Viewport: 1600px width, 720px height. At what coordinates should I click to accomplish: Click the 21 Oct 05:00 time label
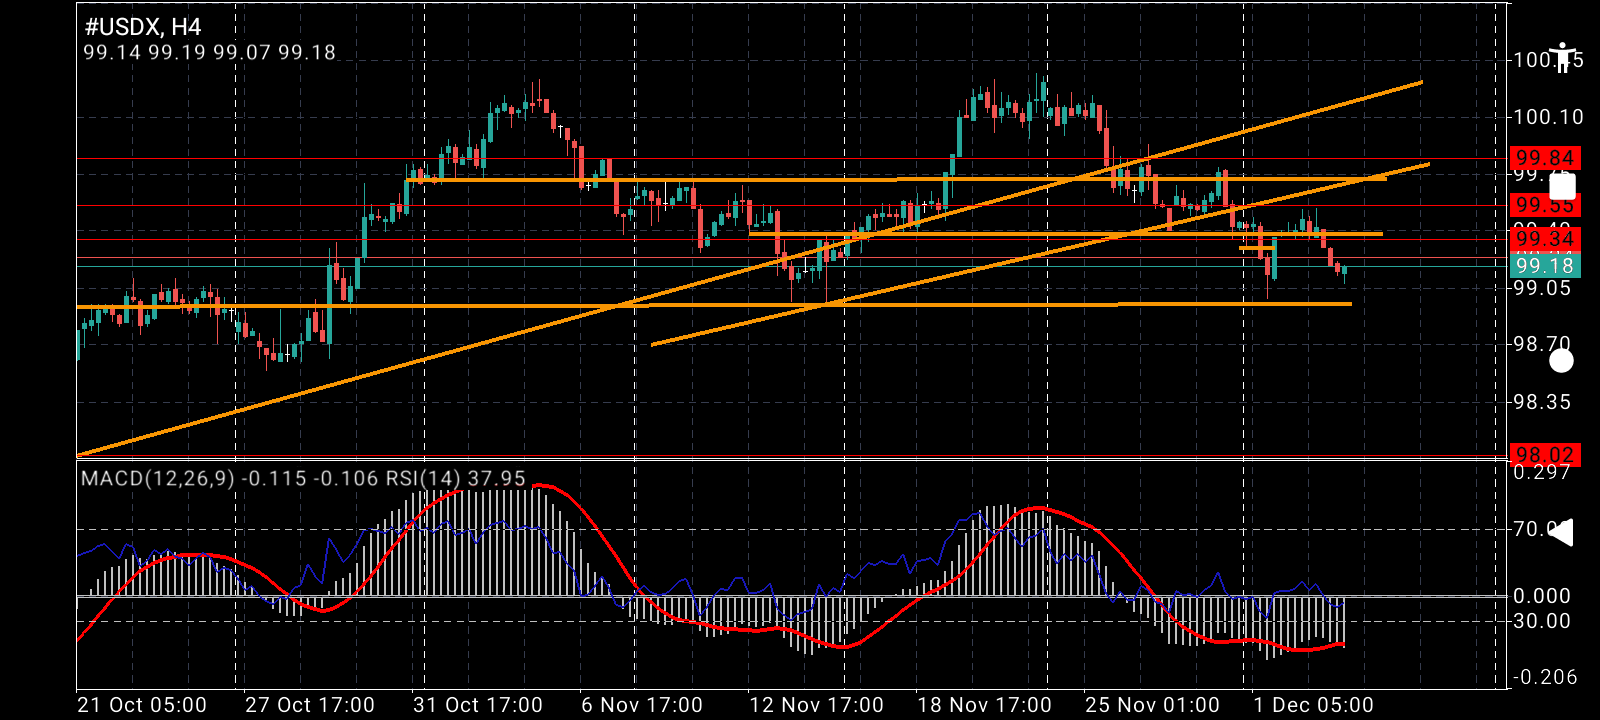[142, 705]
